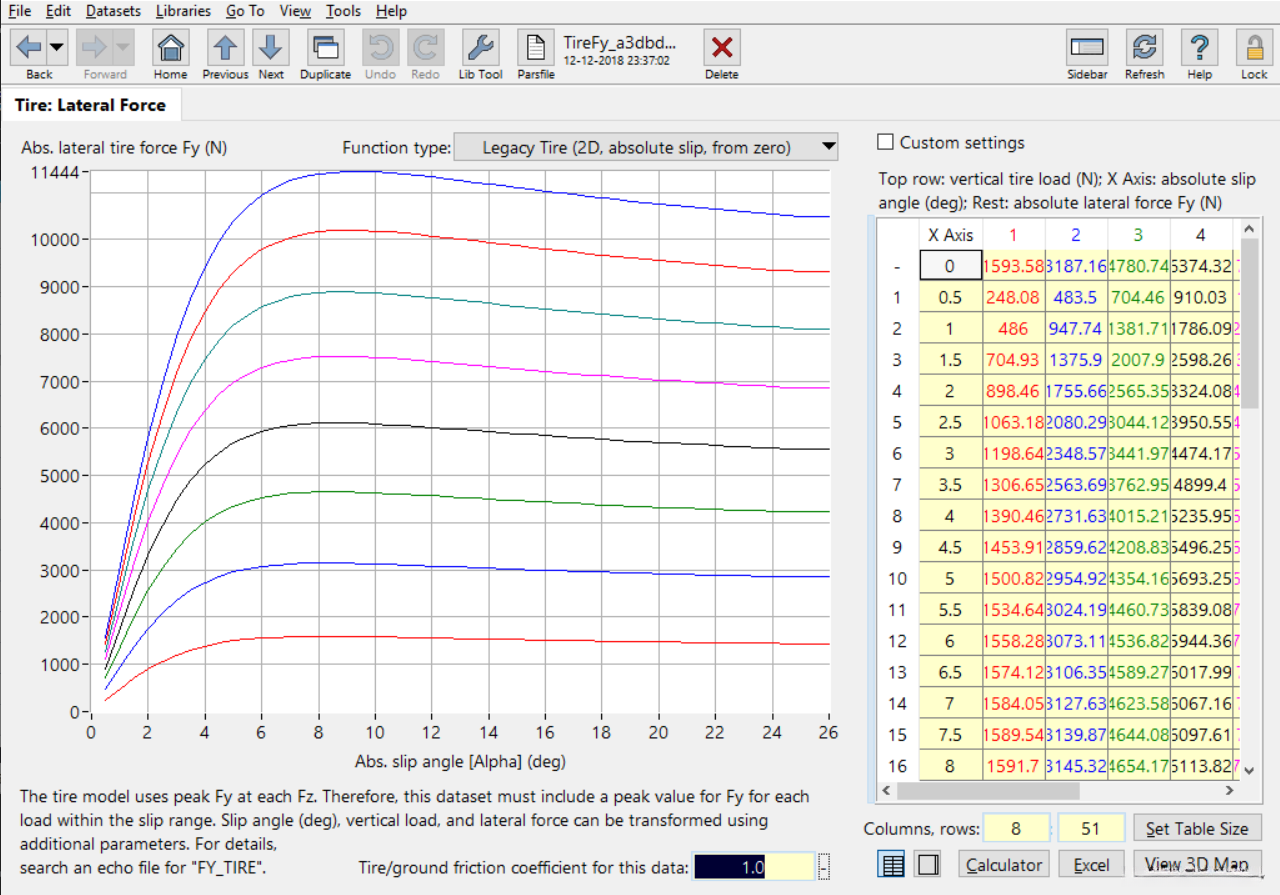Image resolution: width=1280 pixels, height=895 pixels.
Task: Enable the Custom settings checkbox
Action: point(885,142)
